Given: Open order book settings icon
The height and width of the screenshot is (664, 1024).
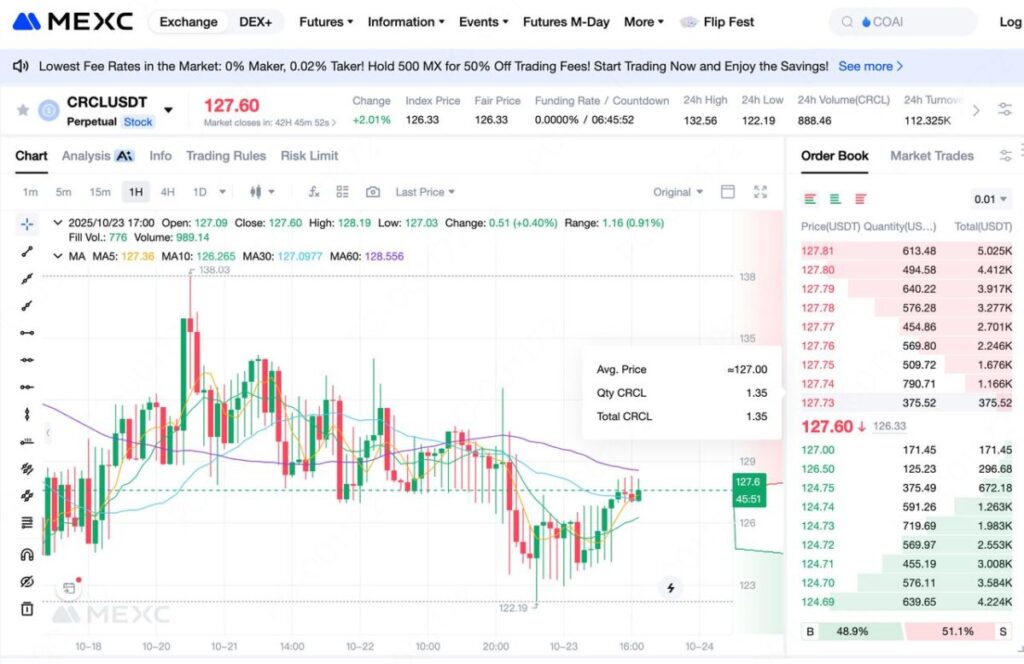Looking at the screenshot, I should coord(1005,156).
